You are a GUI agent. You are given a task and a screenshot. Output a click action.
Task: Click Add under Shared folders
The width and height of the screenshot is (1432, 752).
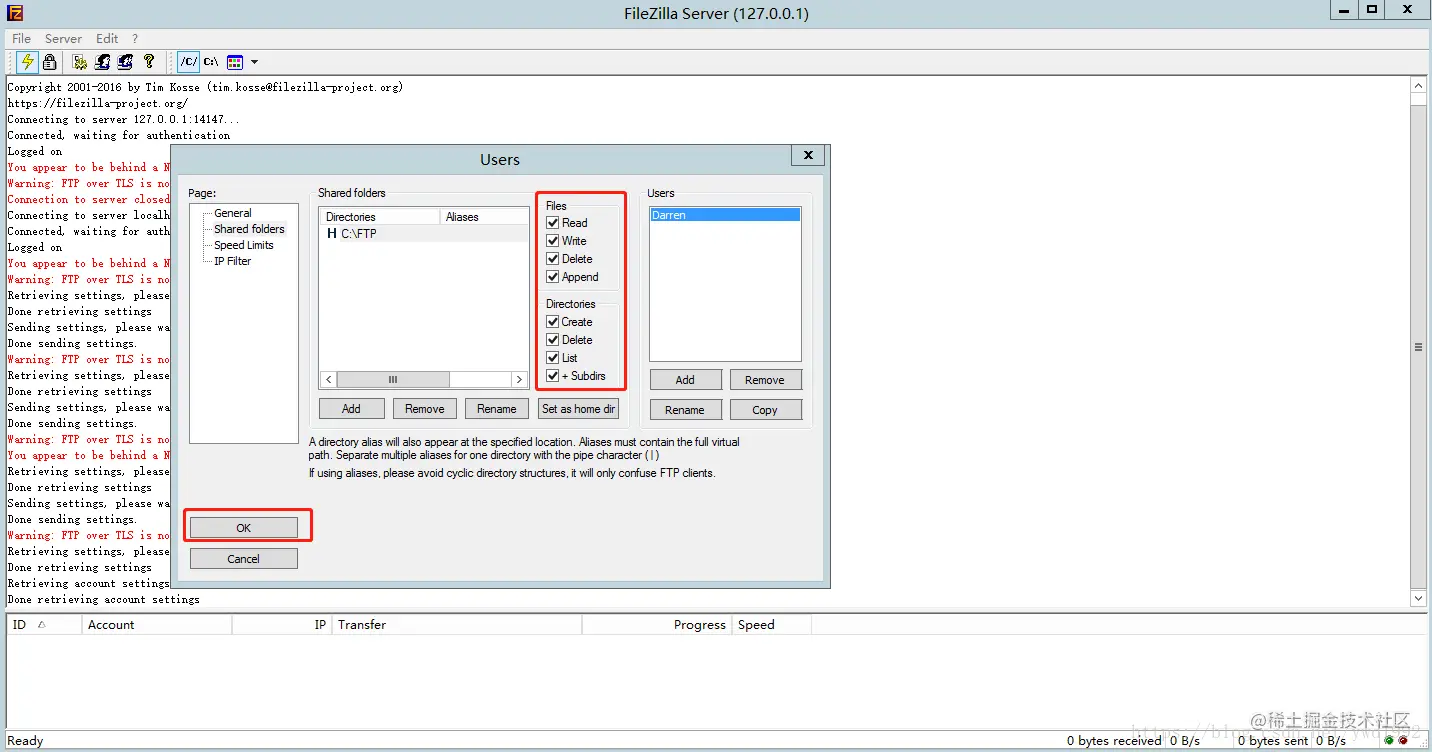point(351,409)
